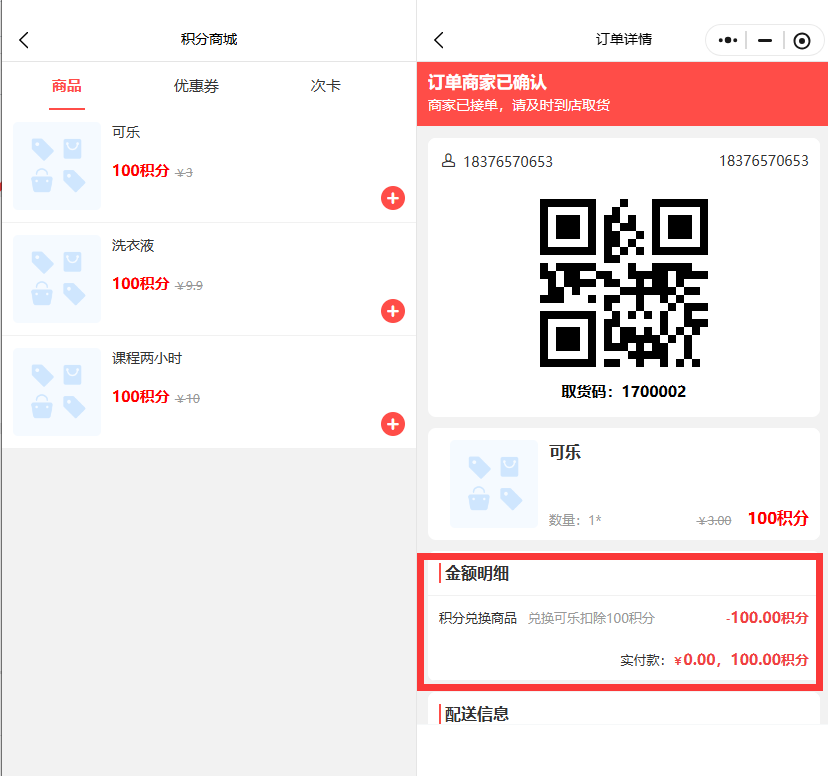The height and width of the screenshot is (776, 828).
Task: Add 课程两小时 using the red plus button
Action: click(393, 424)
